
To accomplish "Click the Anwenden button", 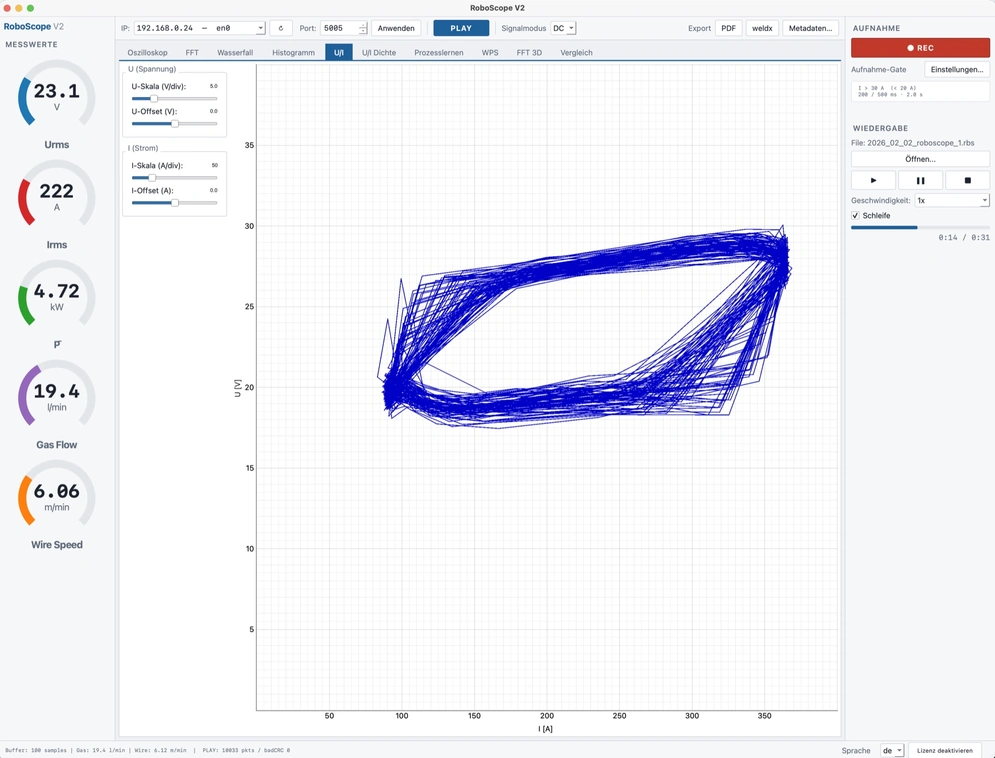I will point(396,28).
